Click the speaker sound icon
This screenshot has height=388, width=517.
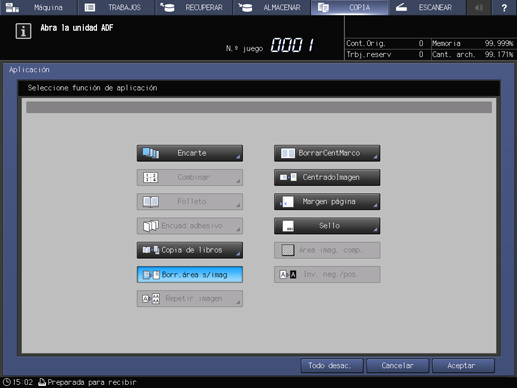479,7
